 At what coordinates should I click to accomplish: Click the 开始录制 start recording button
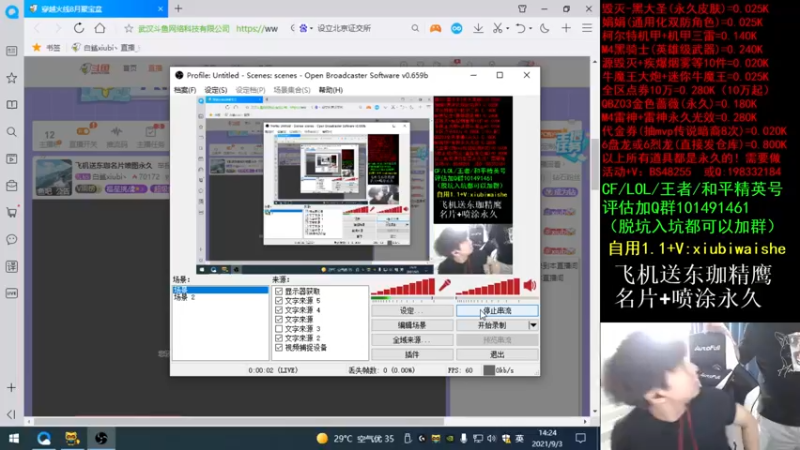(x=492, y=325)
